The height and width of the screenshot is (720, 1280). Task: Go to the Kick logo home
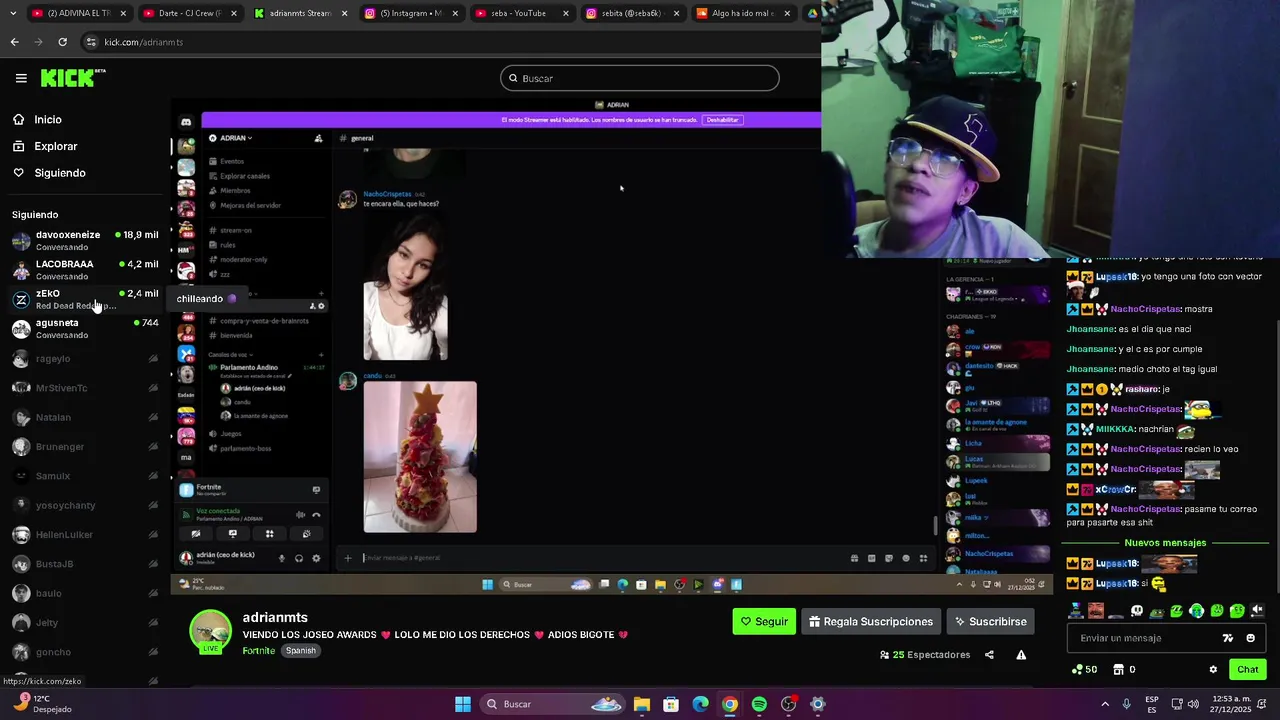[73, 78]
